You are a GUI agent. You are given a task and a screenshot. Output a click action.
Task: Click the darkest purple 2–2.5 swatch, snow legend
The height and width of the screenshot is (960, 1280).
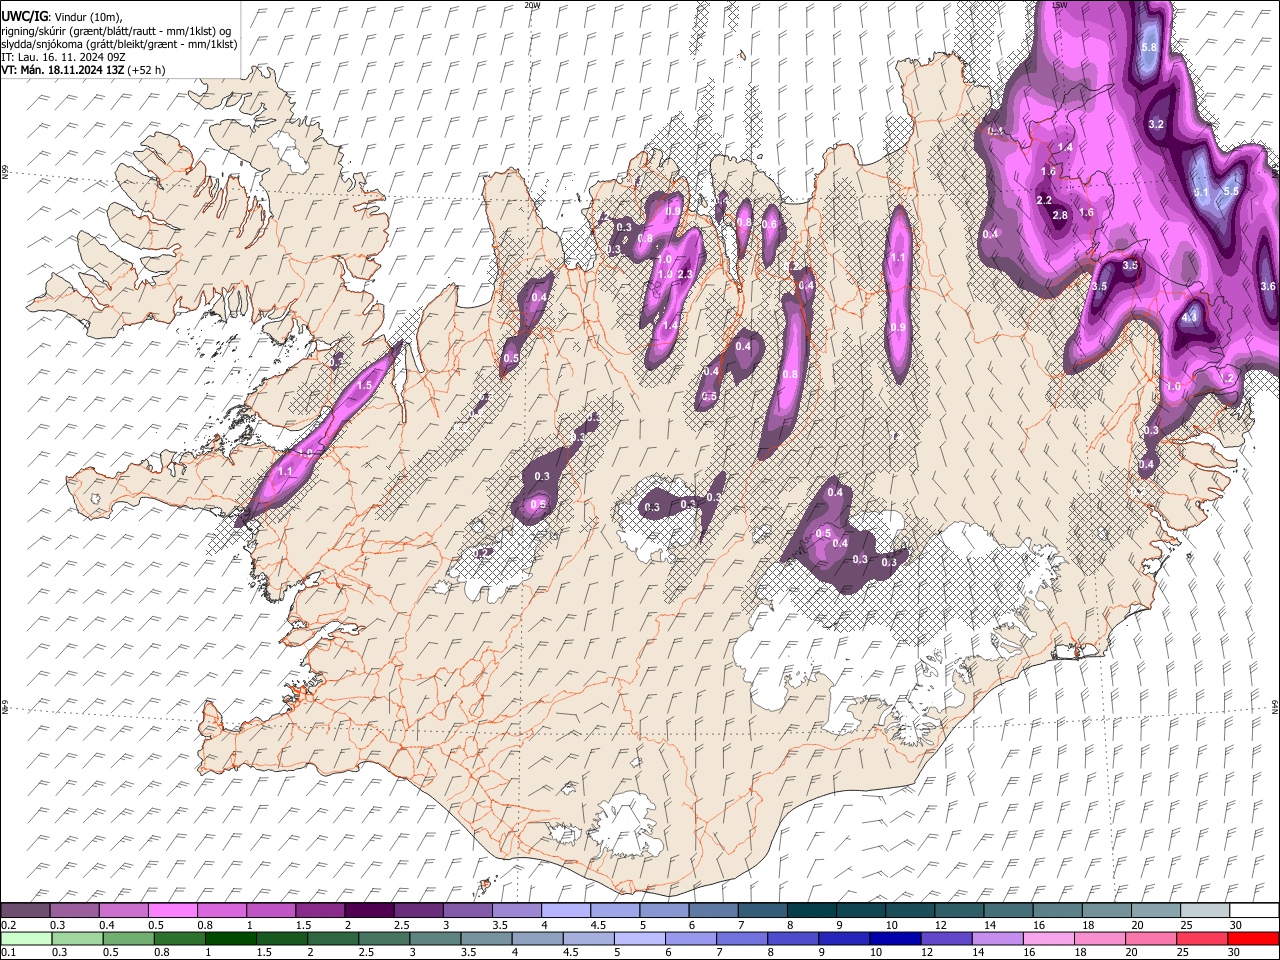pyautogui.click(x=369, y=911)
